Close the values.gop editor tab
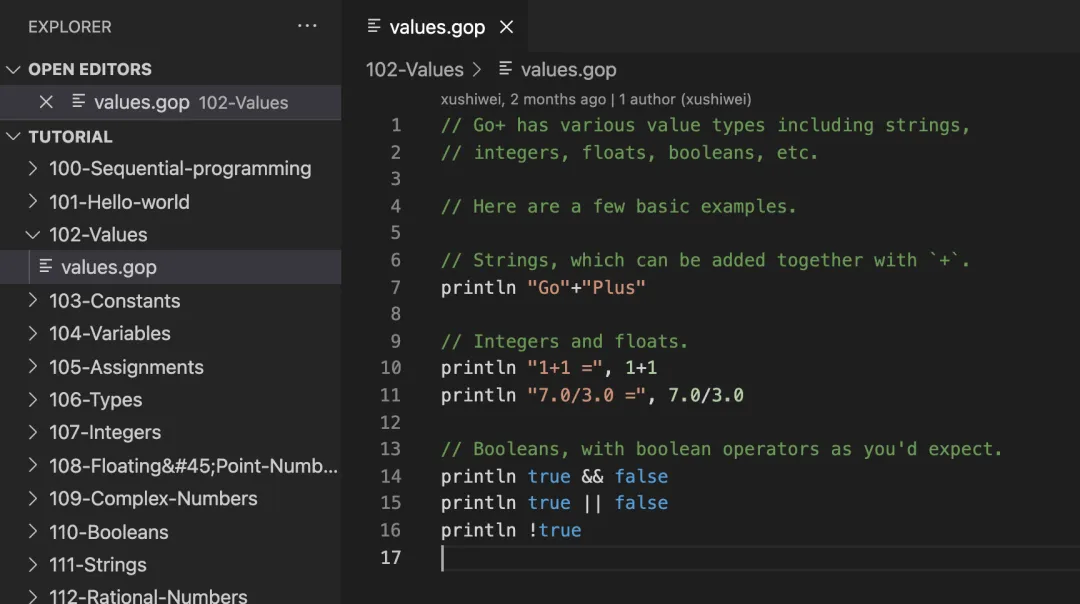 (x=506, y=27)
